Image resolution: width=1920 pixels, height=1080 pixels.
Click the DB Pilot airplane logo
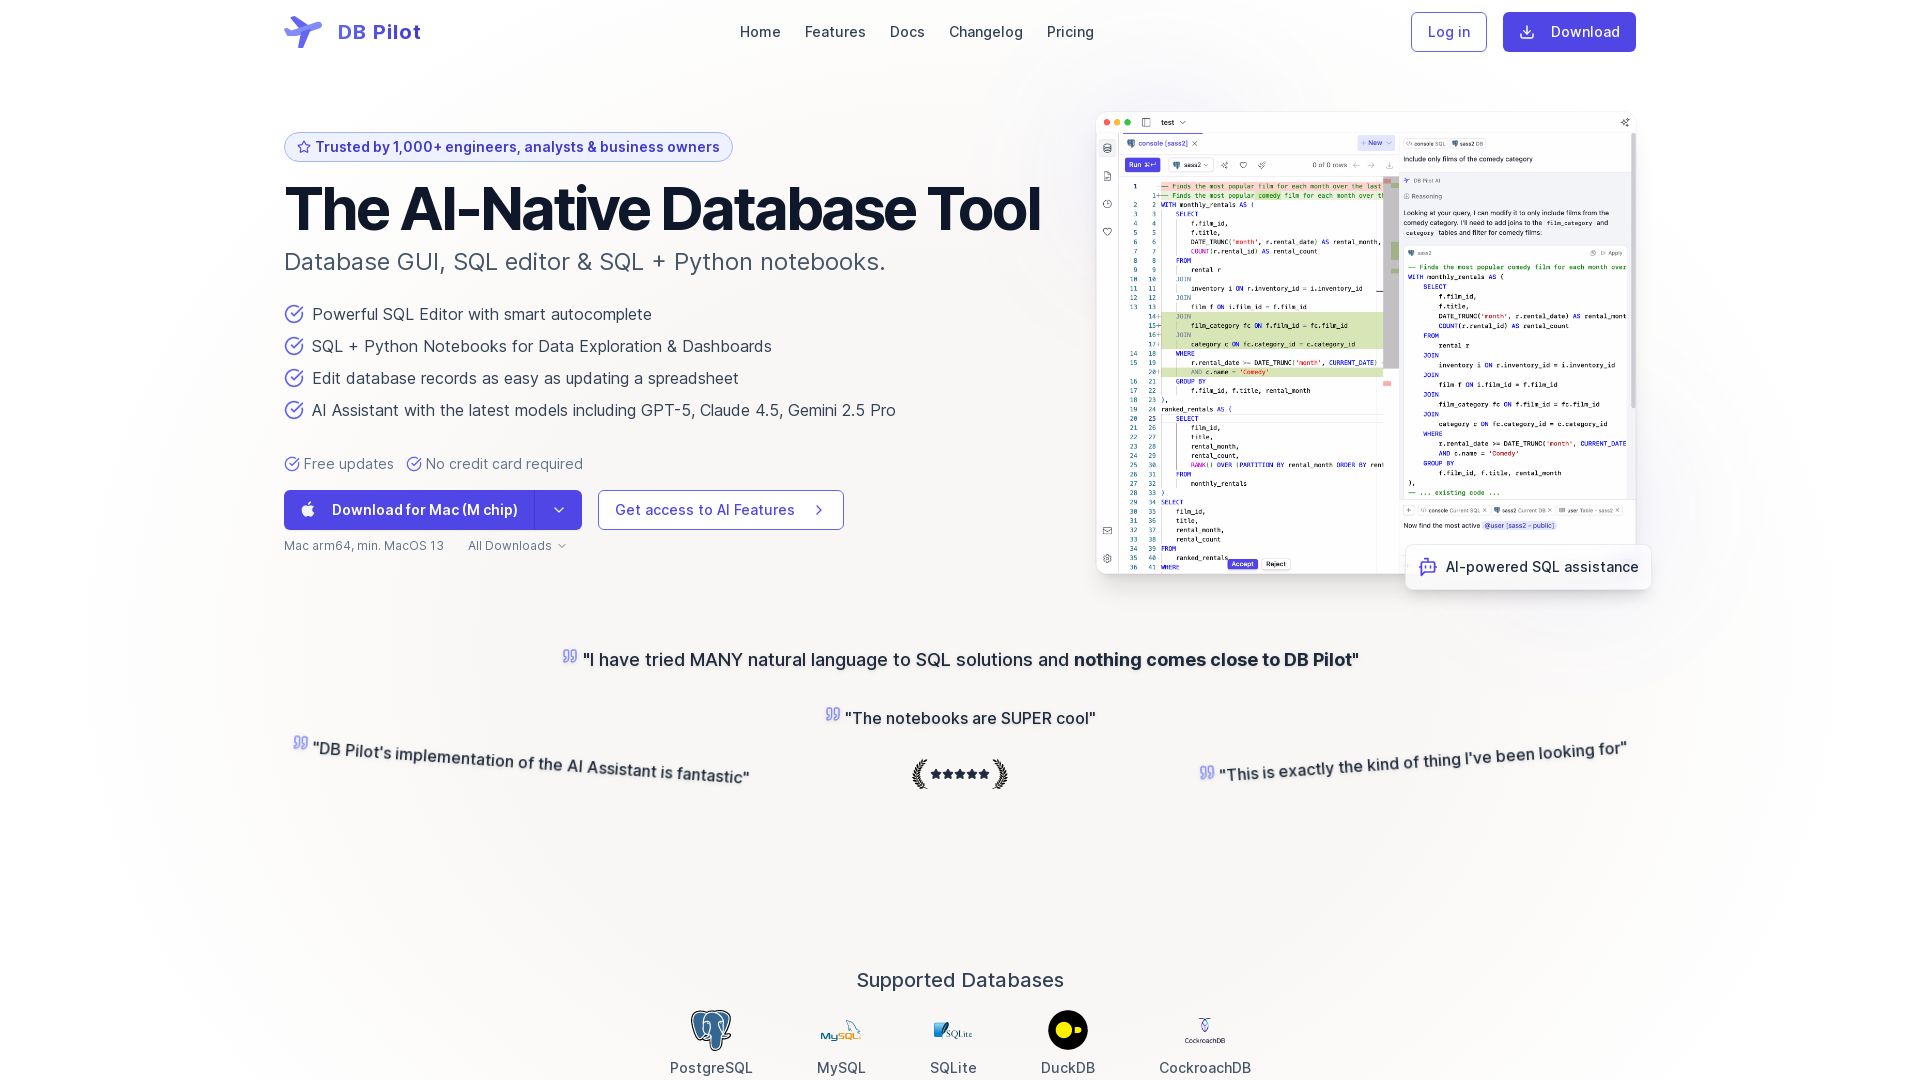click(303, 32)
